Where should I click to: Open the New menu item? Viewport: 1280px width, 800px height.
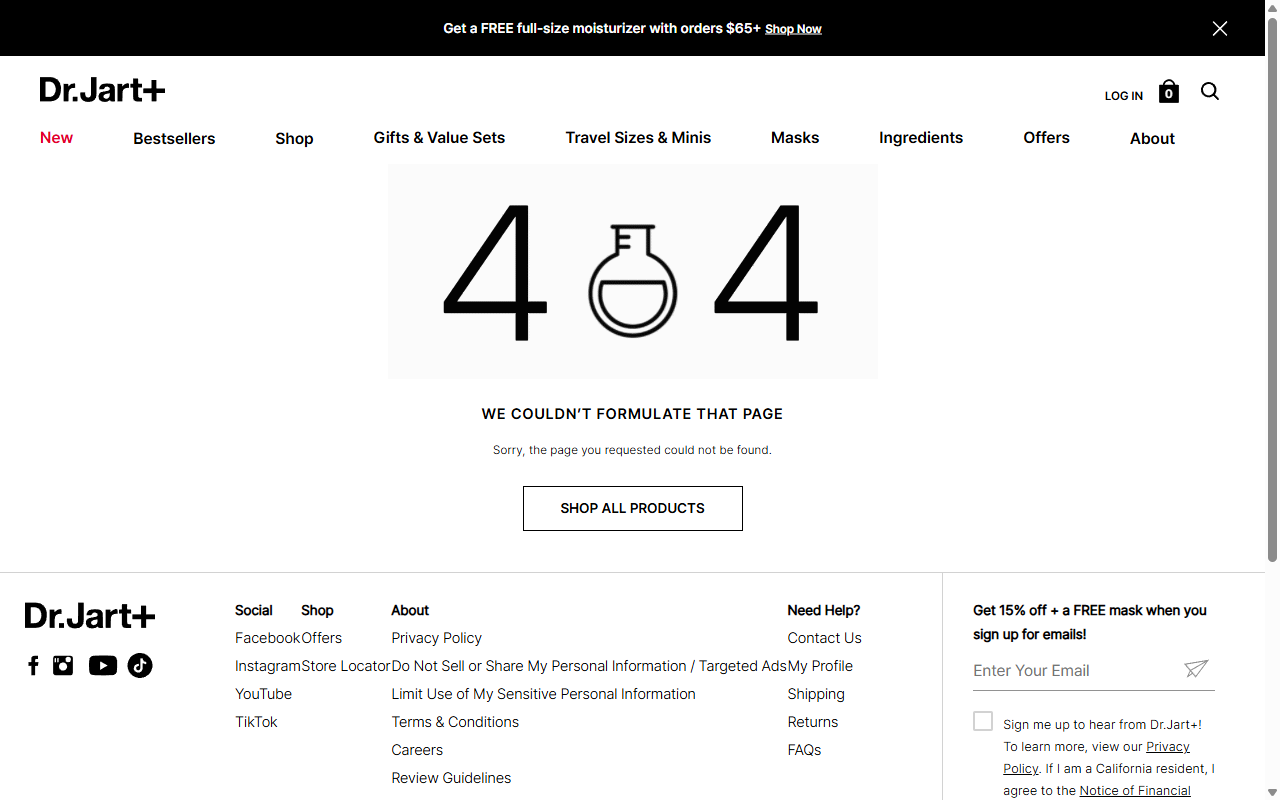pyautogui.click(x=56, y=138)
